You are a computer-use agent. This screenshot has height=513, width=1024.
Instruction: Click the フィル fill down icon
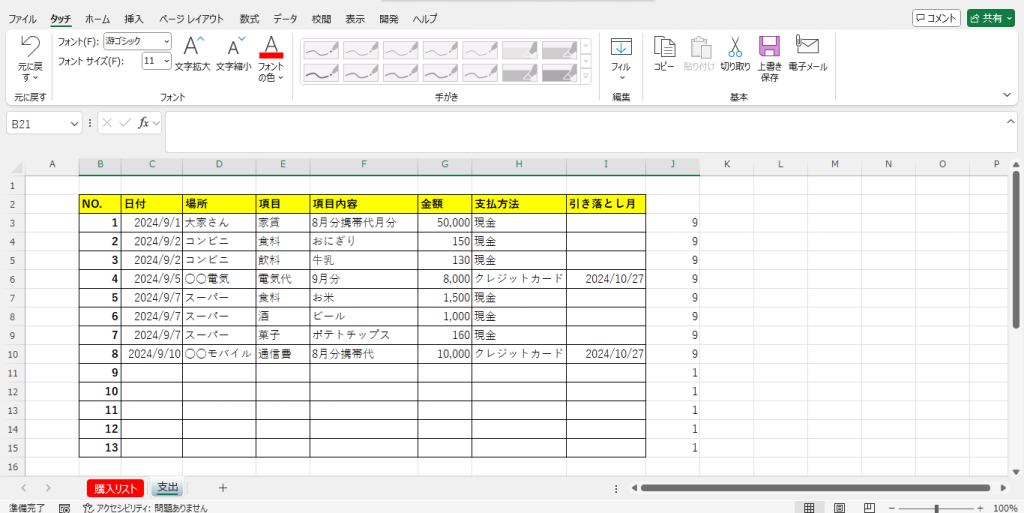(x=621, y=47)
